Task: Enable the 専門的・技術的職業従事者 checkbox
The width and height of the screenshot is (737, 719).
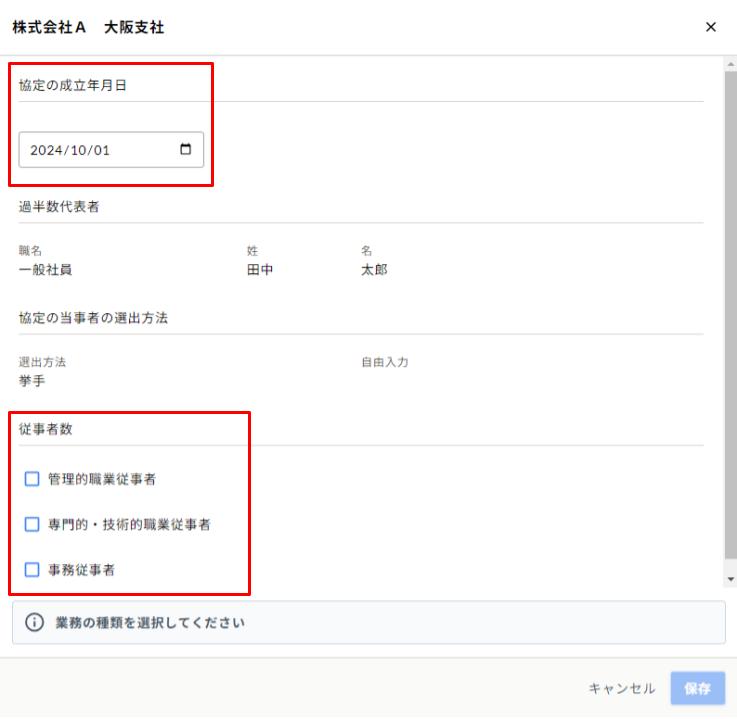Action: point(32,524)
